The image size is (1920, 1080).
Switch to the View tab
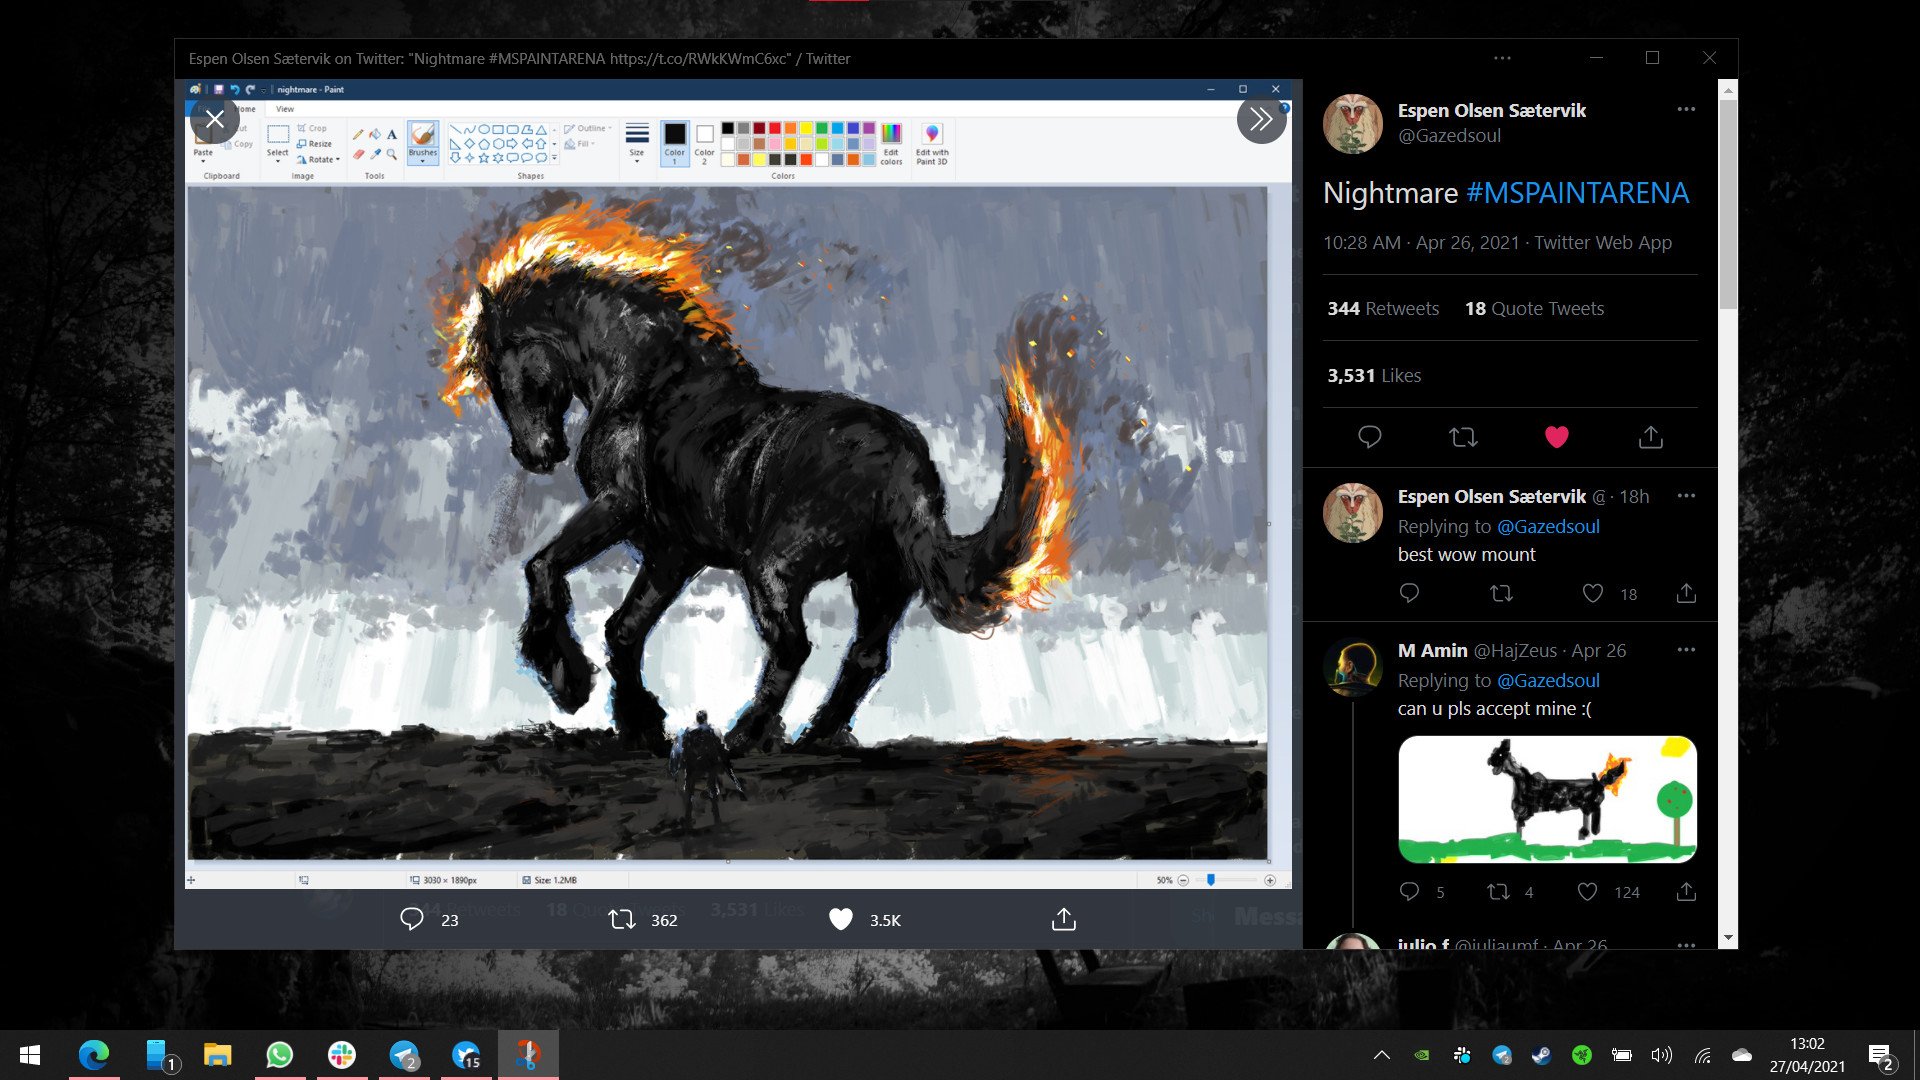[283, 108]
